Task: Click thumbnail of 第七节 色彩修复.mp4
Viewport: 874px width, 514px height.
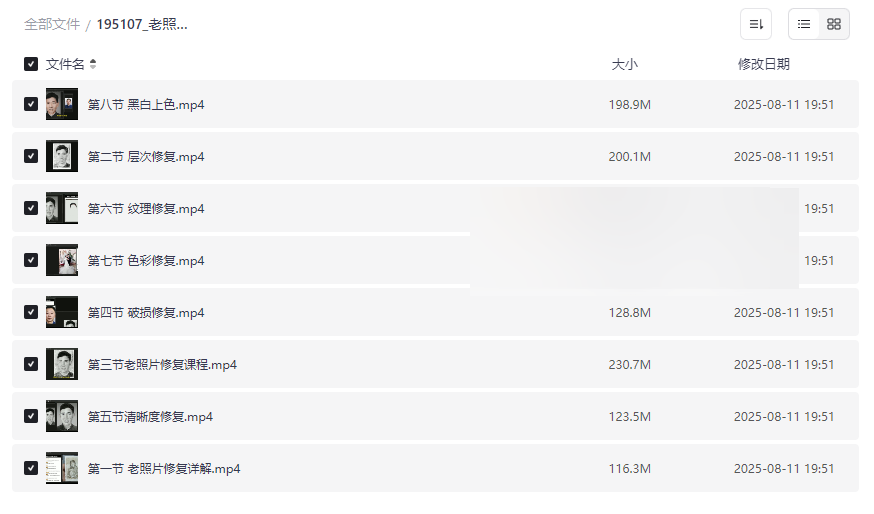Action: tap(62, 260)
